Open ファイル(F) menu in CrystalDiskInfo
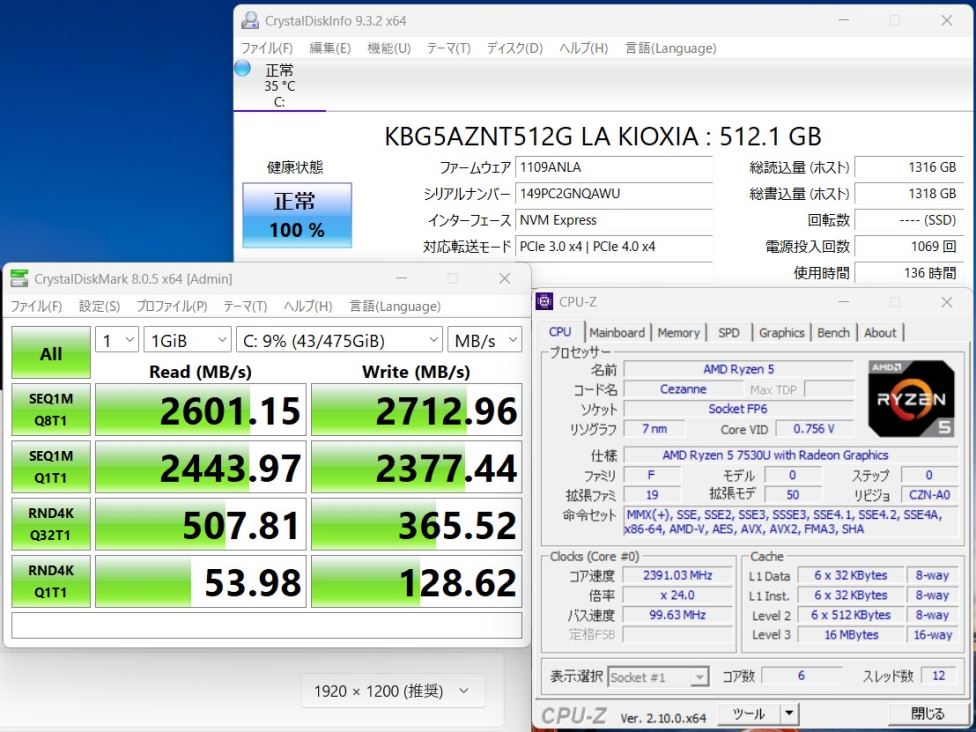Image resolution: width=976 pixels, height=732 pixels. (267, 48)
